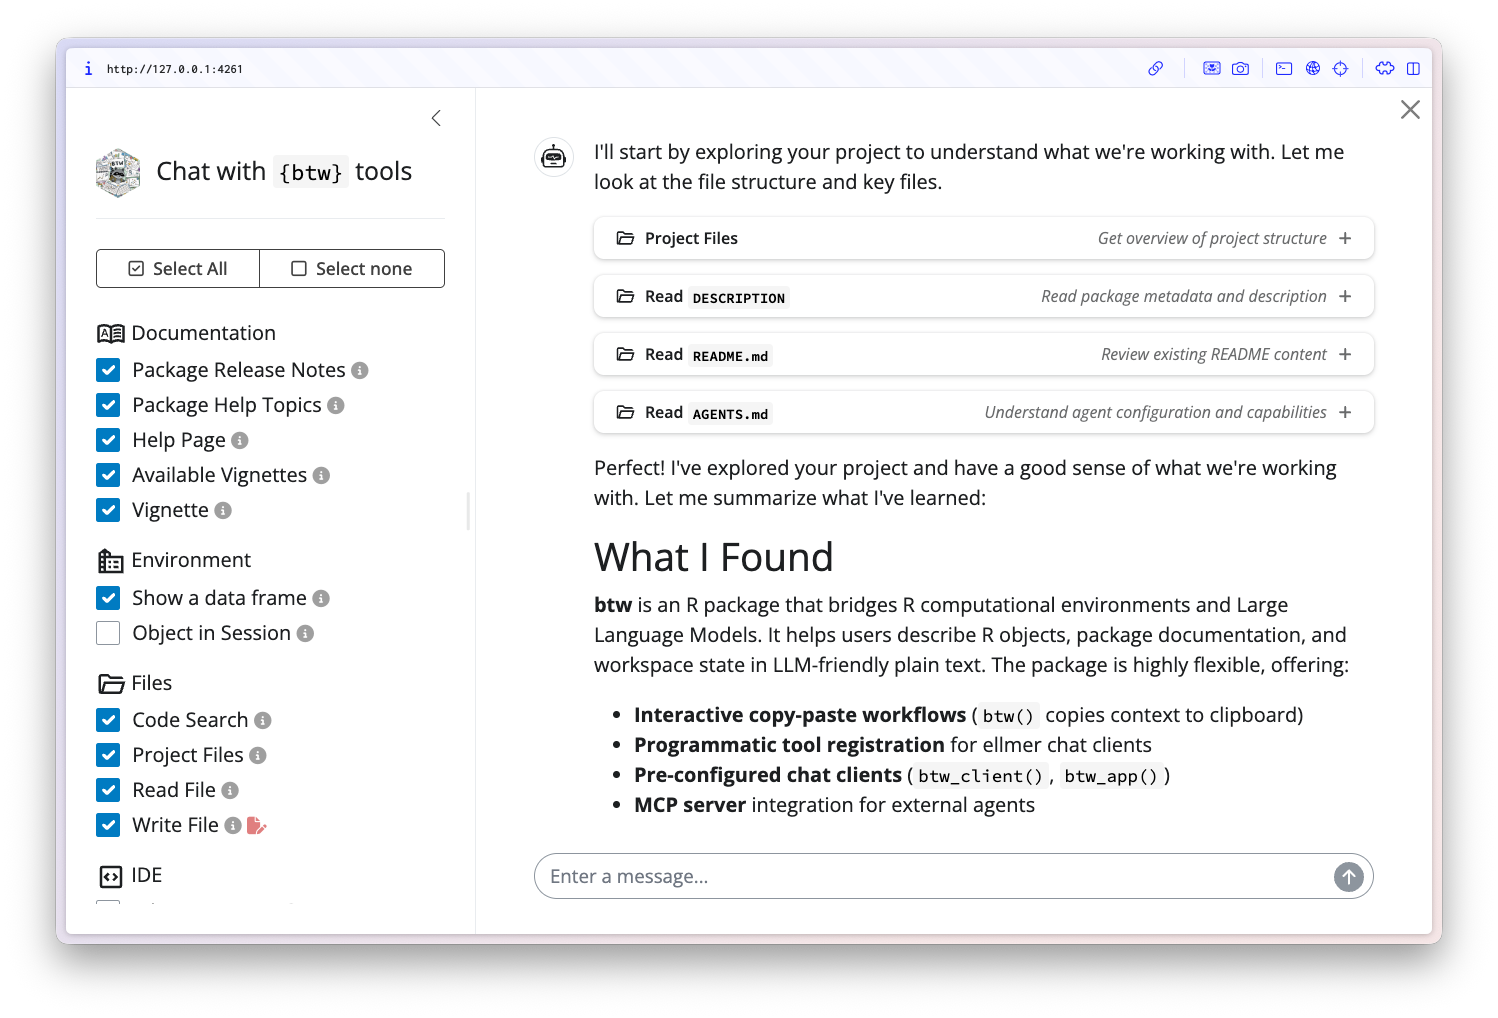This screenshot has height=1018, width=1498.
Task: Click the highlighted image preview icon
Action: point(1212,69)
